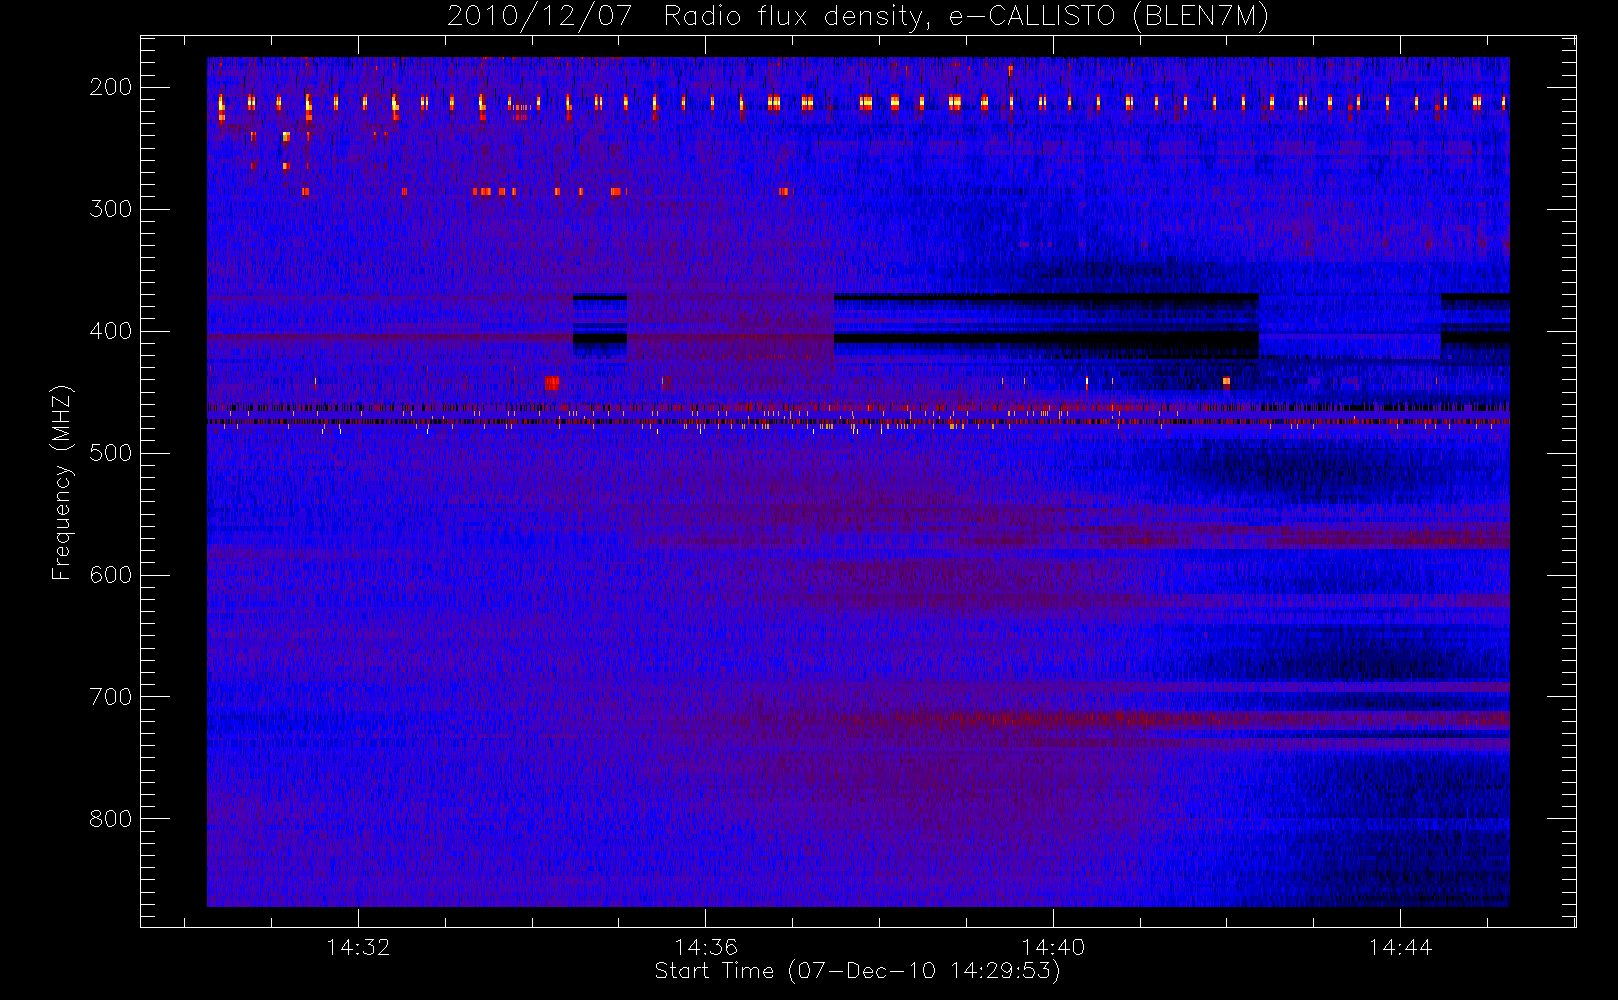Click the '14:32' time axis label
The height and width of the screenshot is (1000, 1618).
point(358,947)
